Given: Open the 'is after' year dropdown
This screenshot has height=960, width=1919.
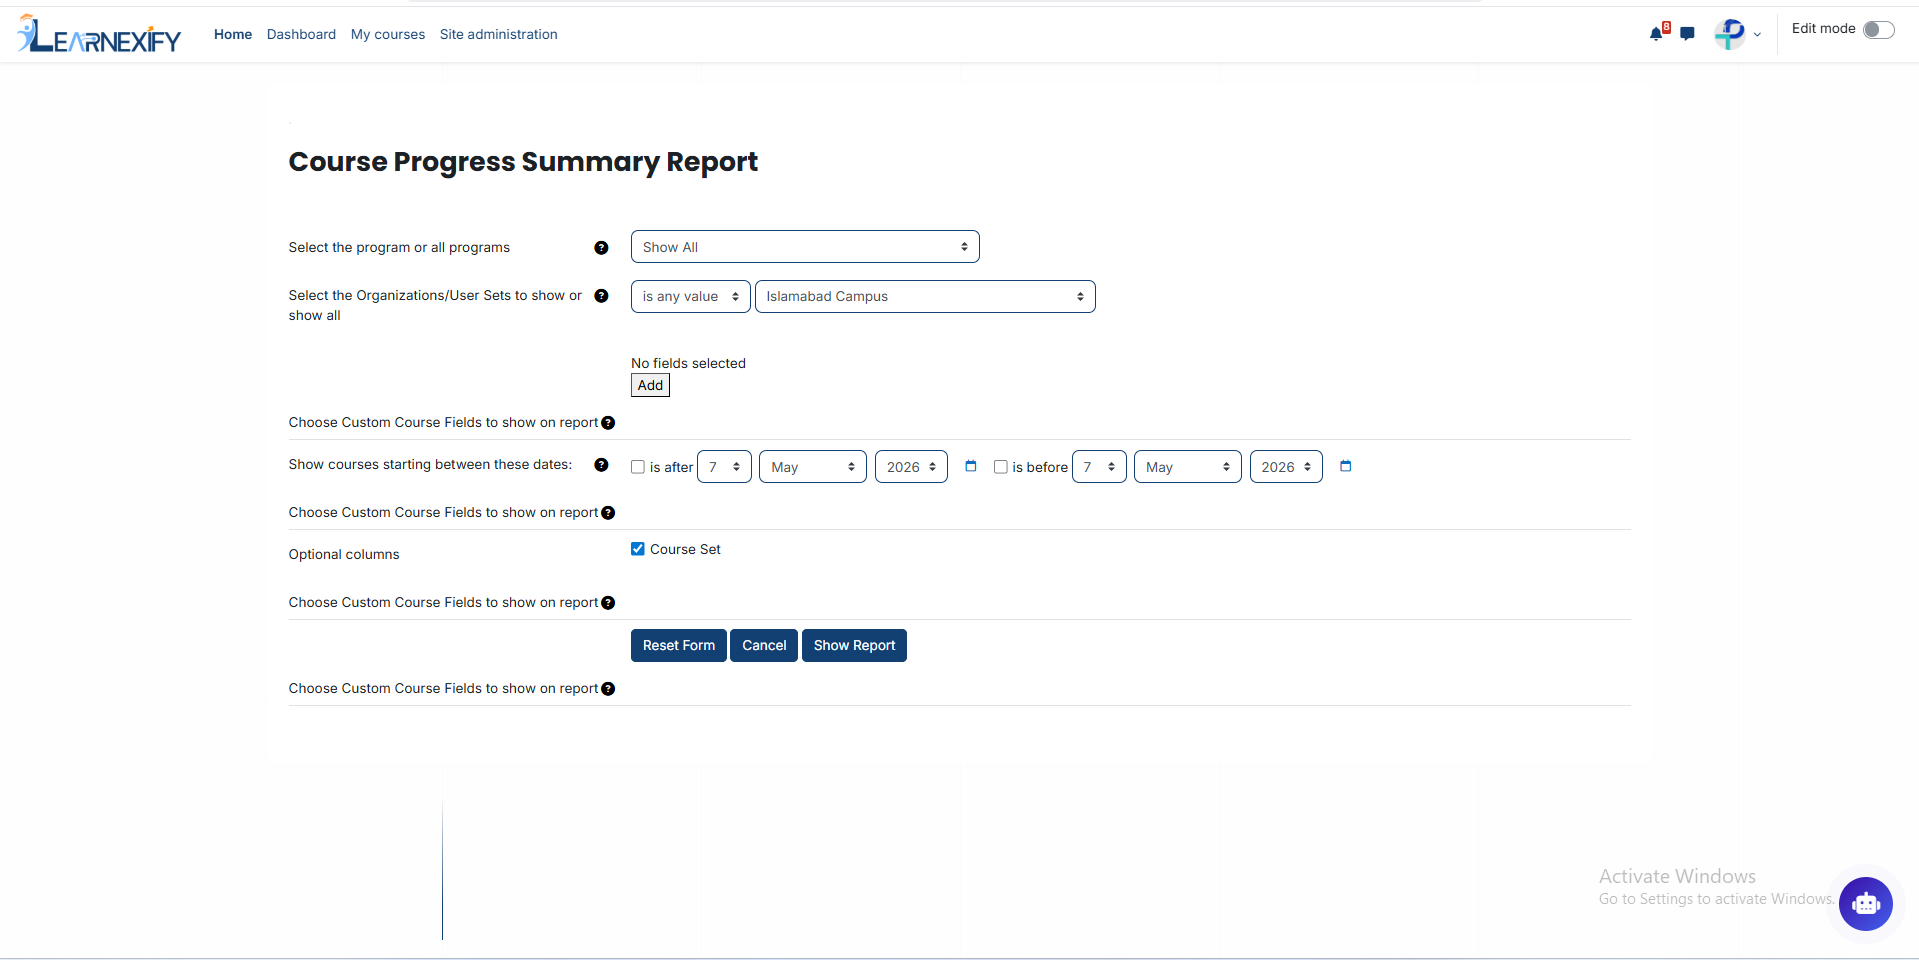Looking at the screenshot, I should pos(911,467).
